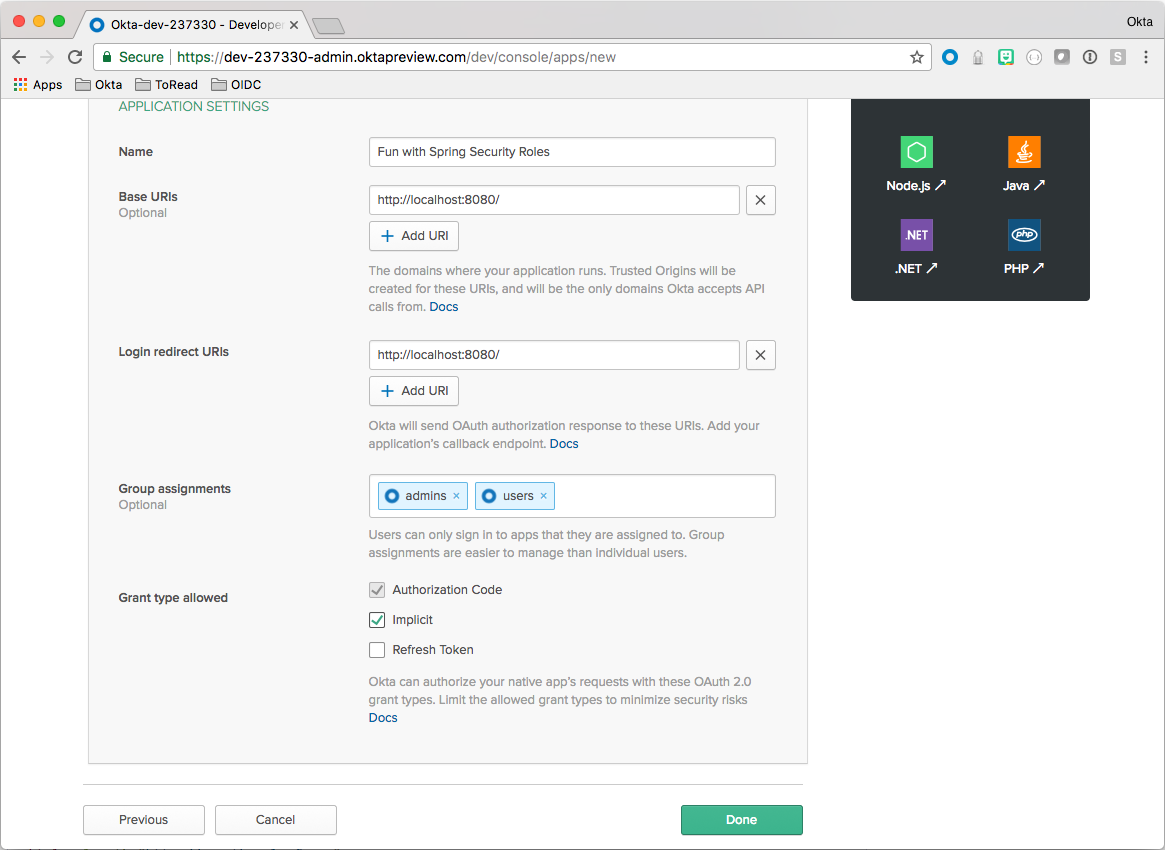1165x850 pixels.
Task: Open the PHP quickstart icon
Action: coord(1024,236)
